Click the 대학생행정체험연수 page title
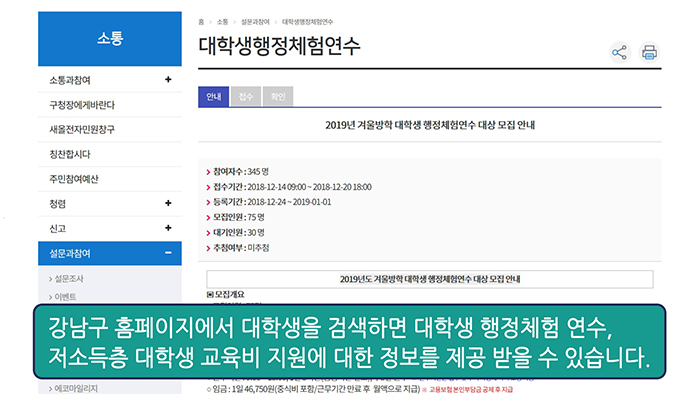 [279, 46]
